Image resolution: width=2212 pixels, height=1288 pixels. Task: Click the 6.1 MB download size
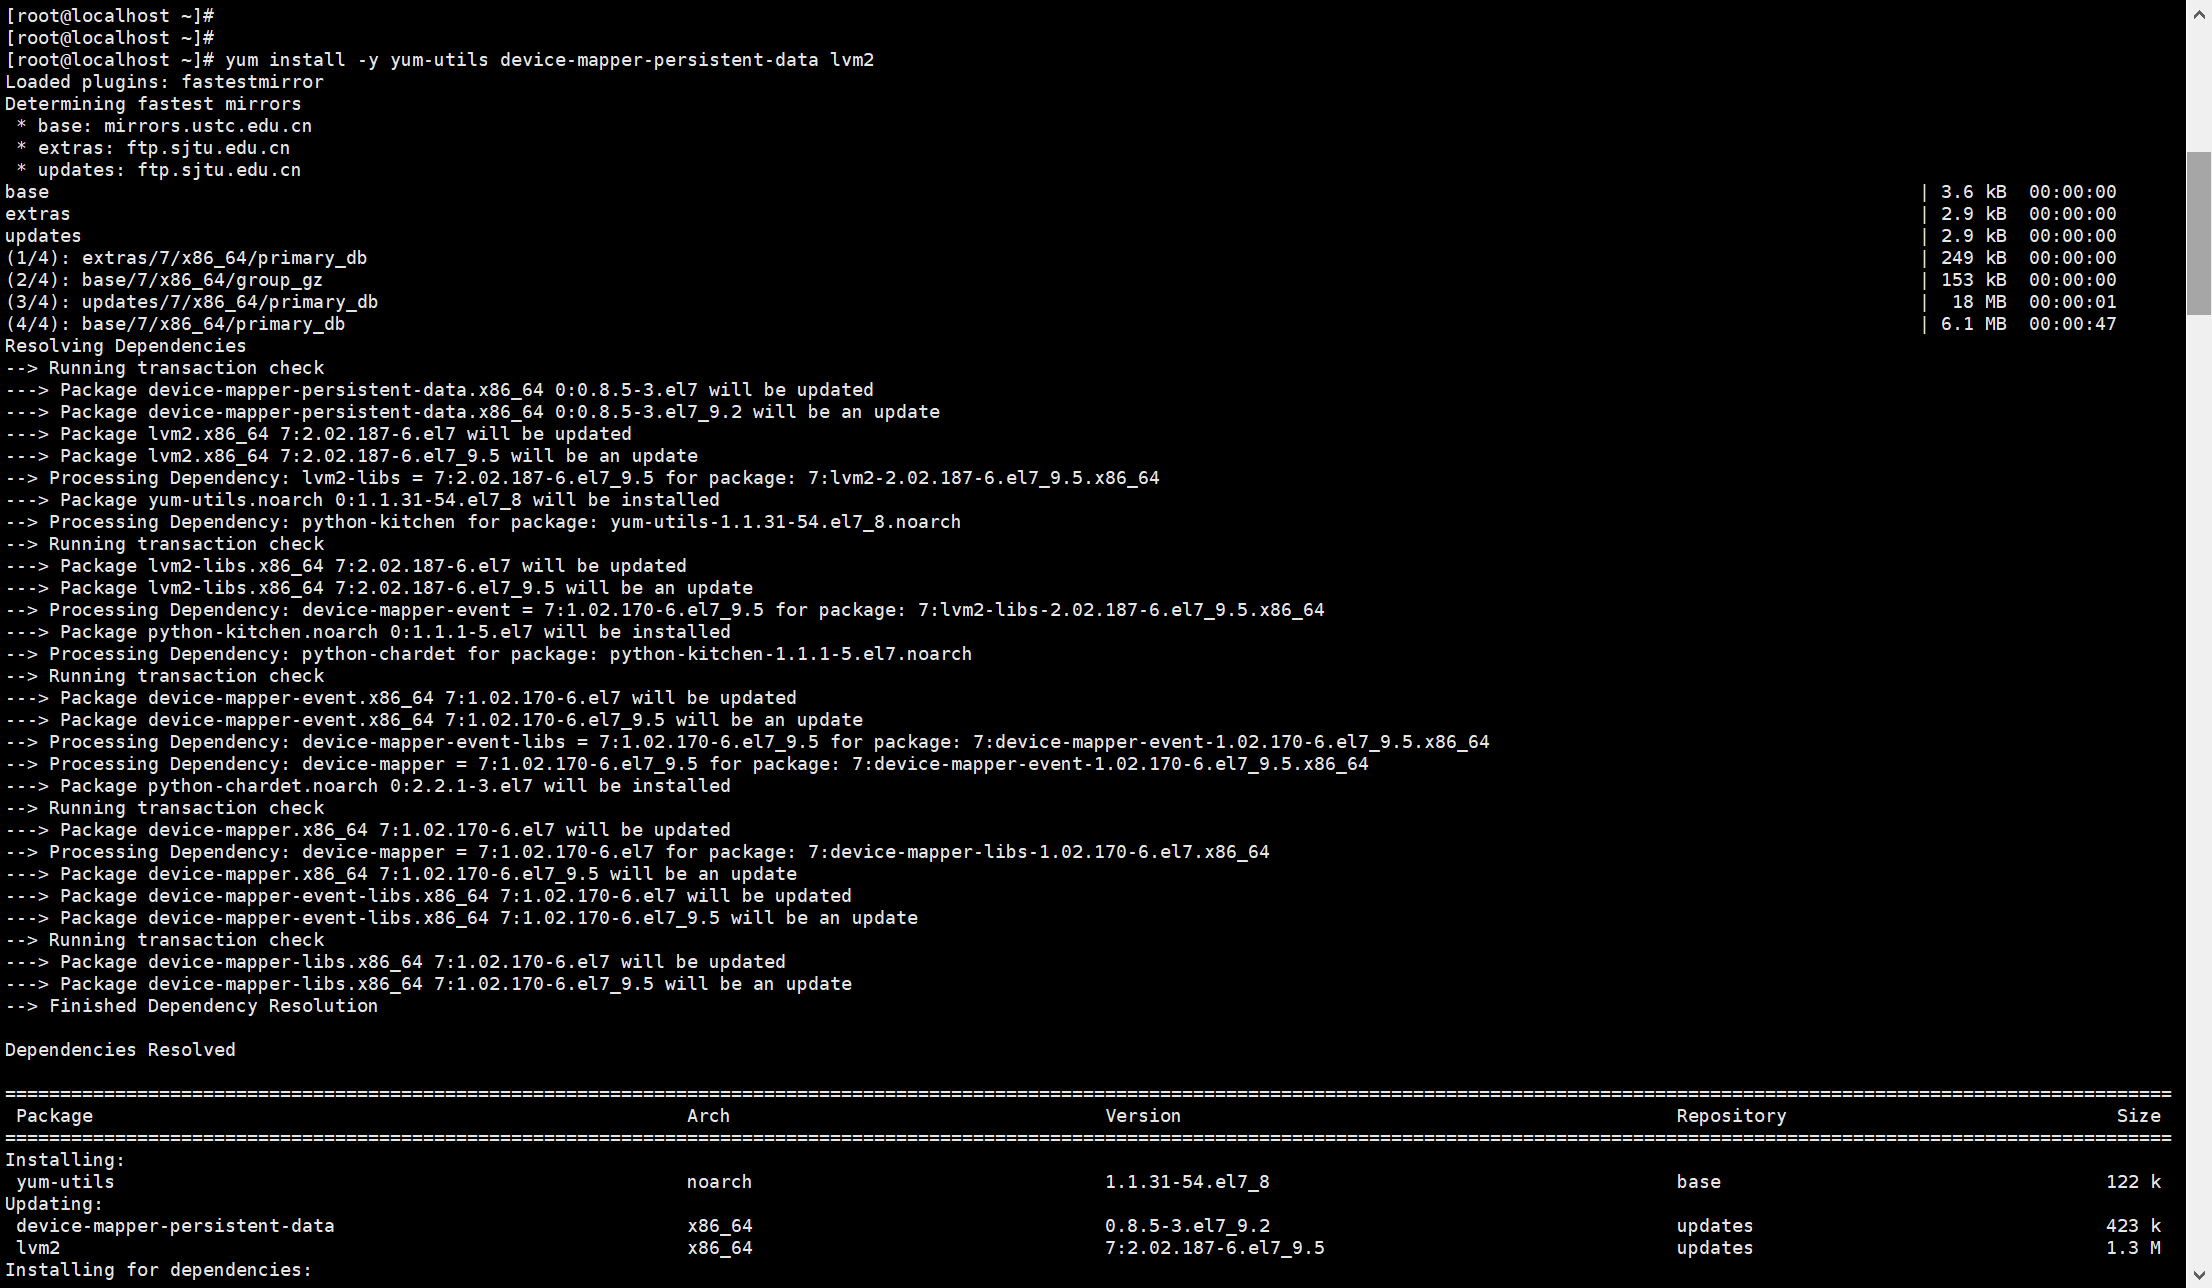point(1972,324)
